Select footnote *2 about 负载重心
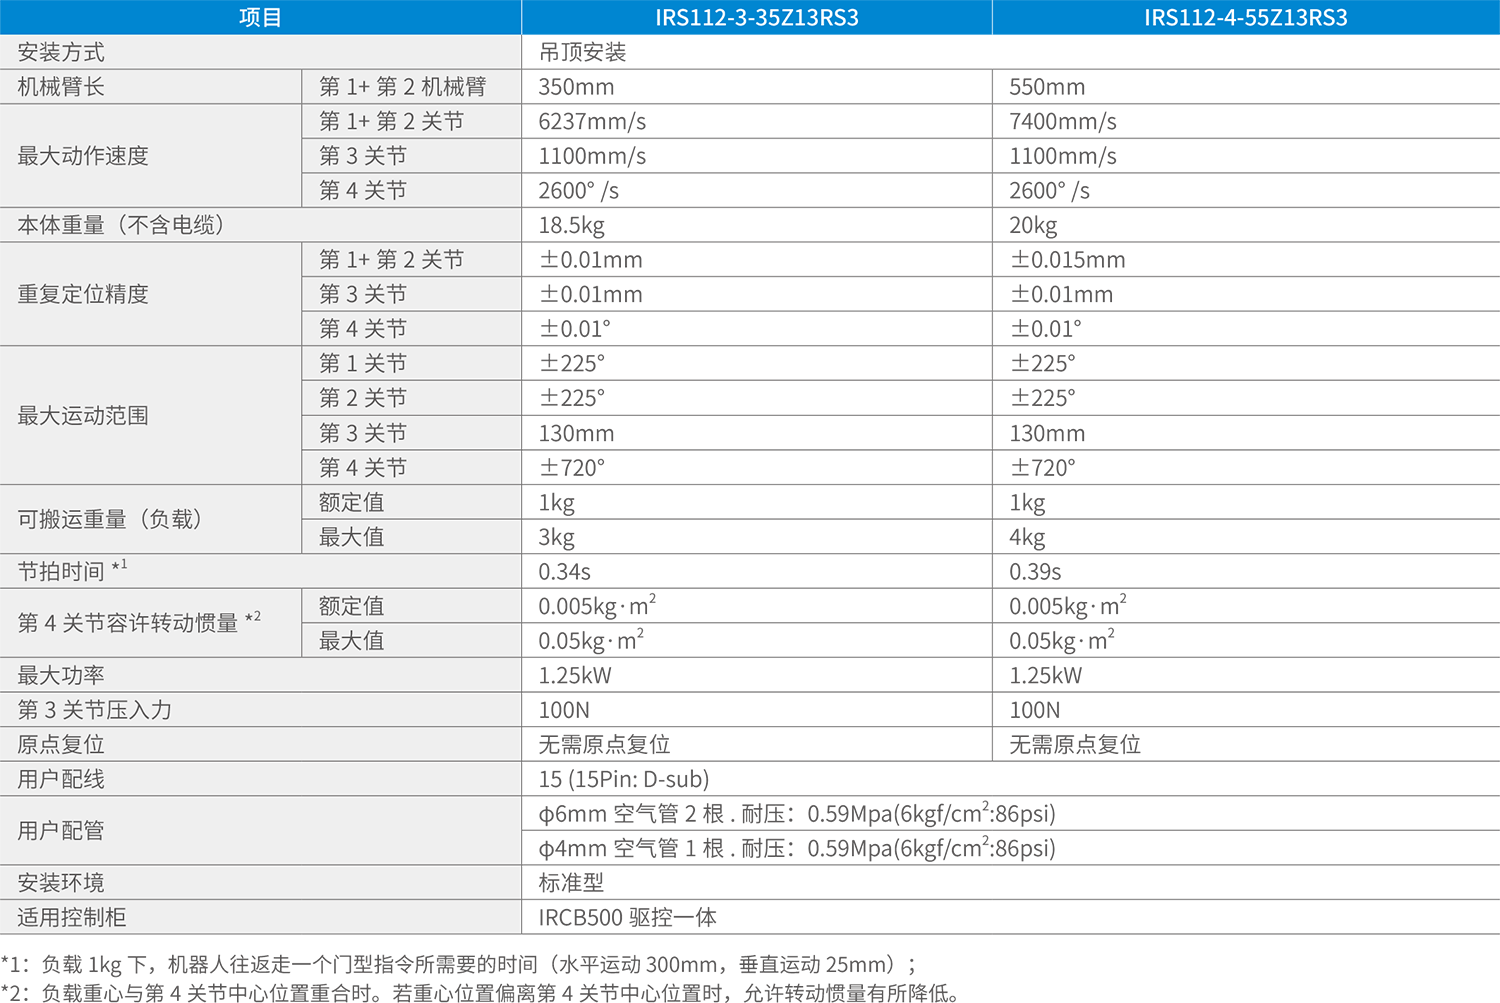The width and height of the screenshot is (1500, 1003). click(480, 993)
